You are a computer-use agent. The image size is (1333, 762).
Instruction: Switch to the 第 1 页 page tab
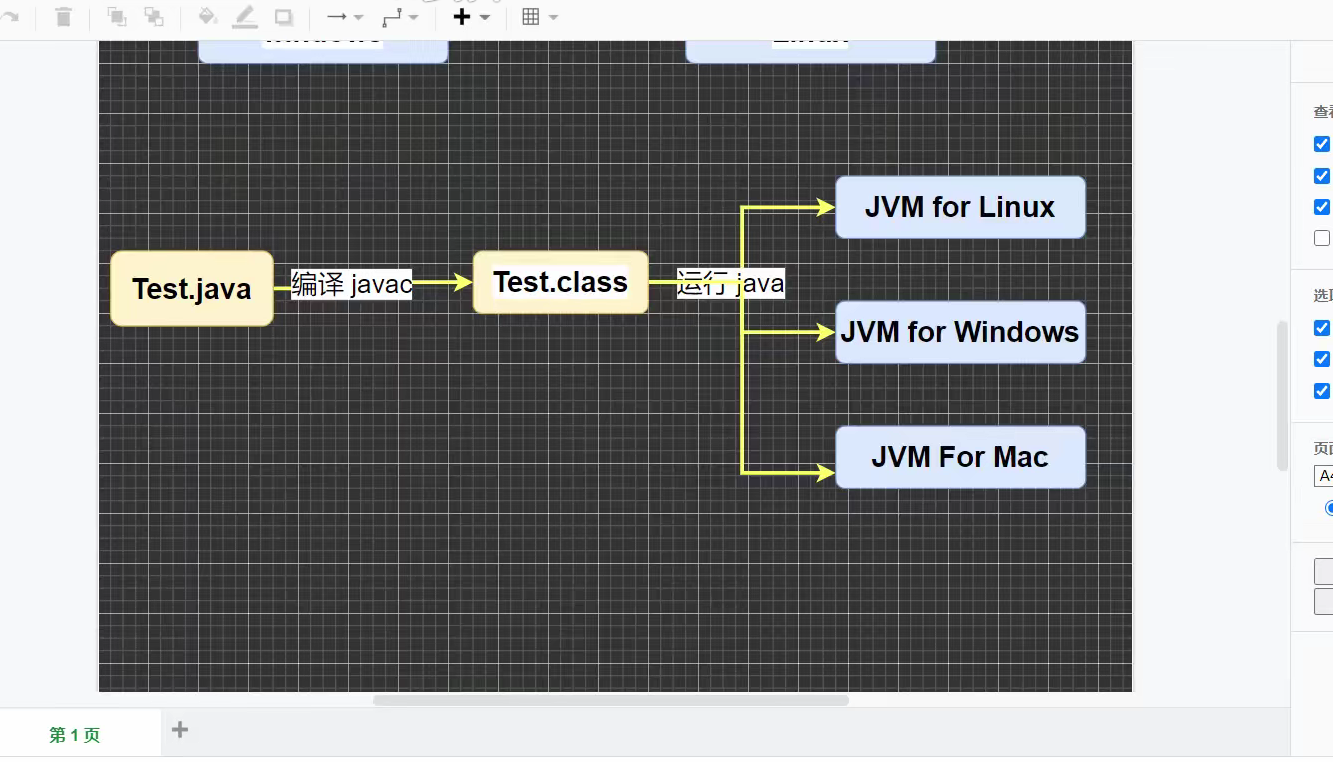tap(75, 735)
